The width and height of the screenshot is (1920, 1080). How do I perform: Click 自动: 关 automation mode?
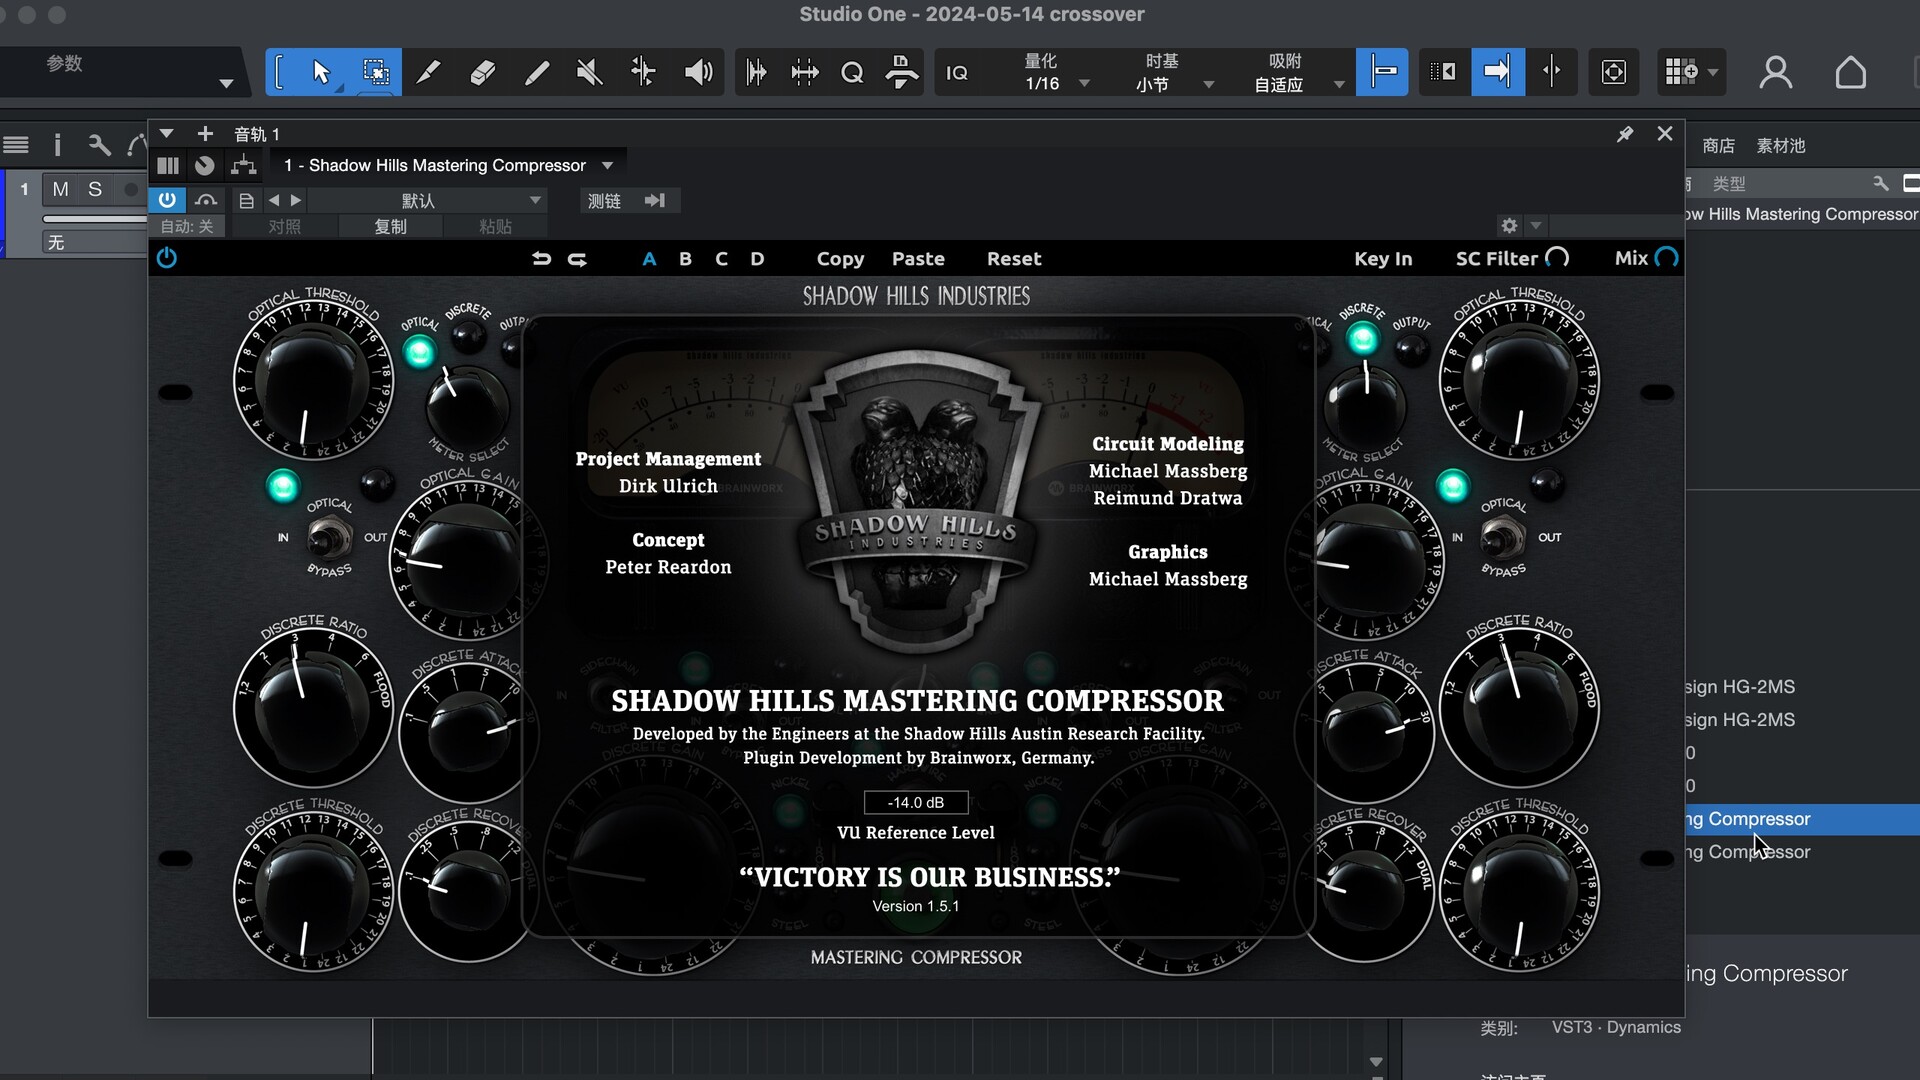(x=187, y=227)
